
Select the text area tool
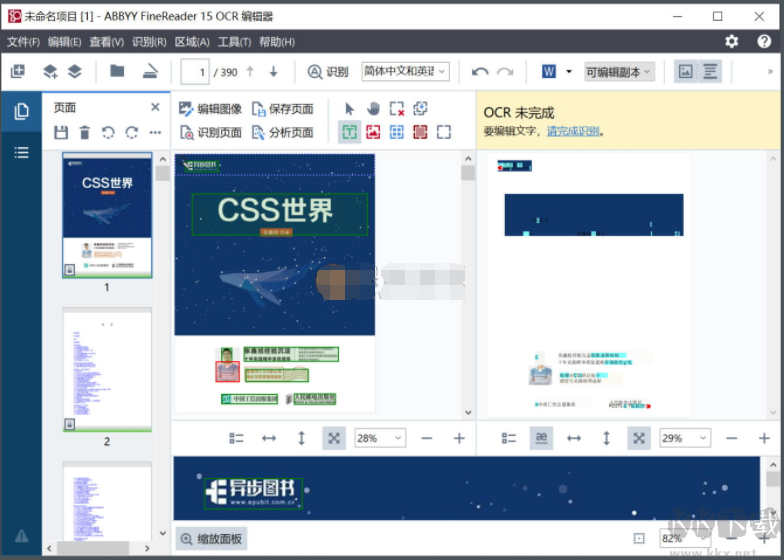pos(350,132)
